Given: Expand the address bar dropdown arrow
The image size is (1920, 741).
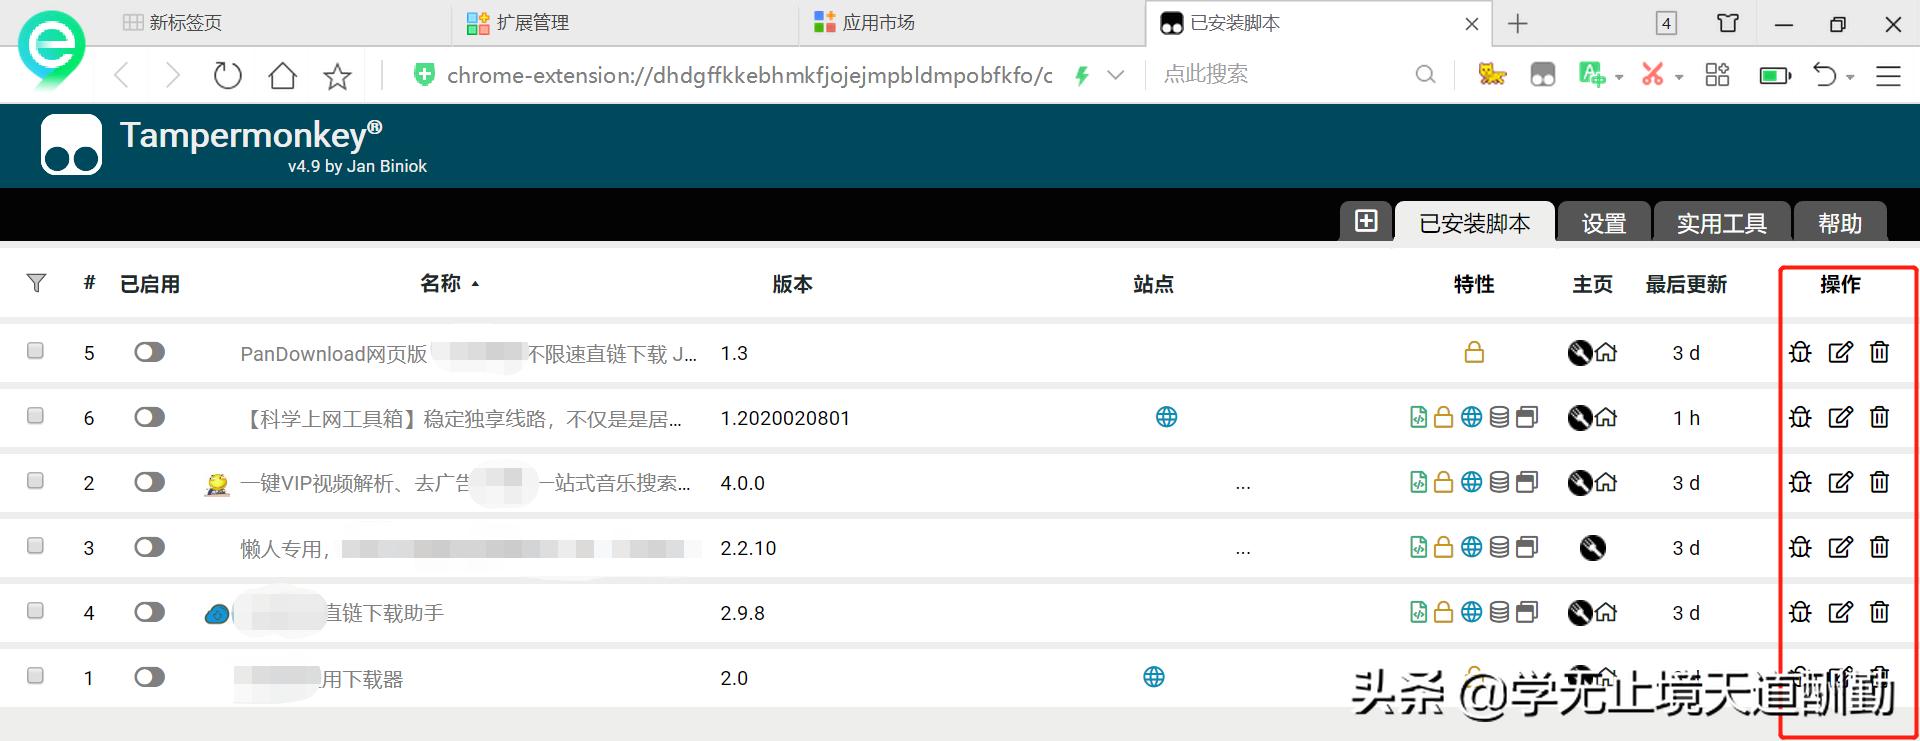Looking at the screenshot, I should click(x=1117, y=75).
